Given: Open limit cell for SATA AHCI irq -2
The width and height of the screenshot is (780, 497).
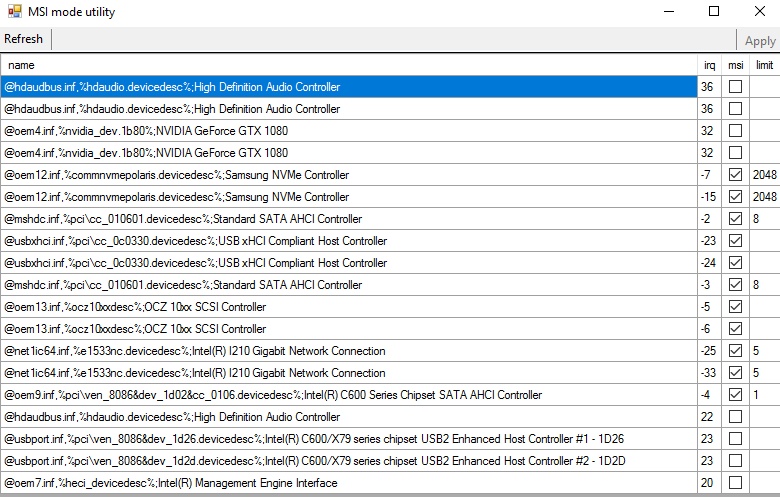Looking at the screenshot, I should tap(764, 219).
